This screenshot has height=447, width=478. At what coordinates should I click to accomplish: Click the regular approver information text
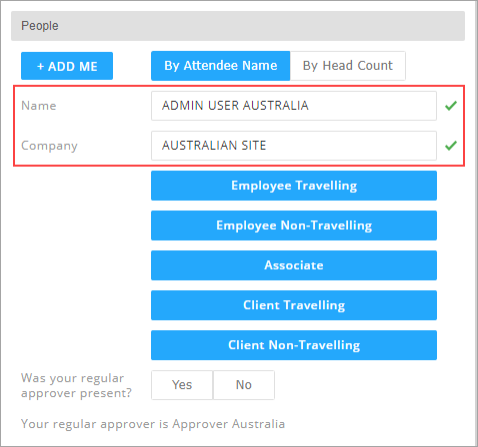[x=153, y=424]
